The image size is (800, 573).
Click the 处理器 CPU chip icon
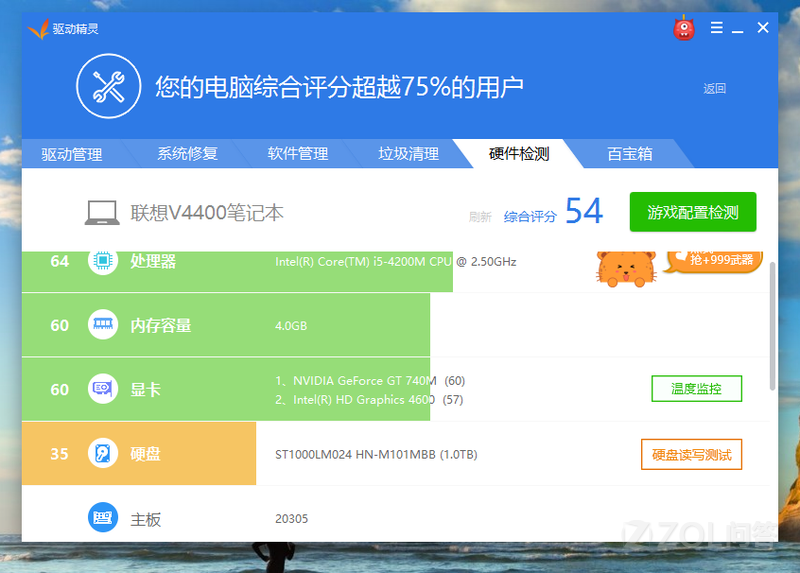tap(103, 261)
